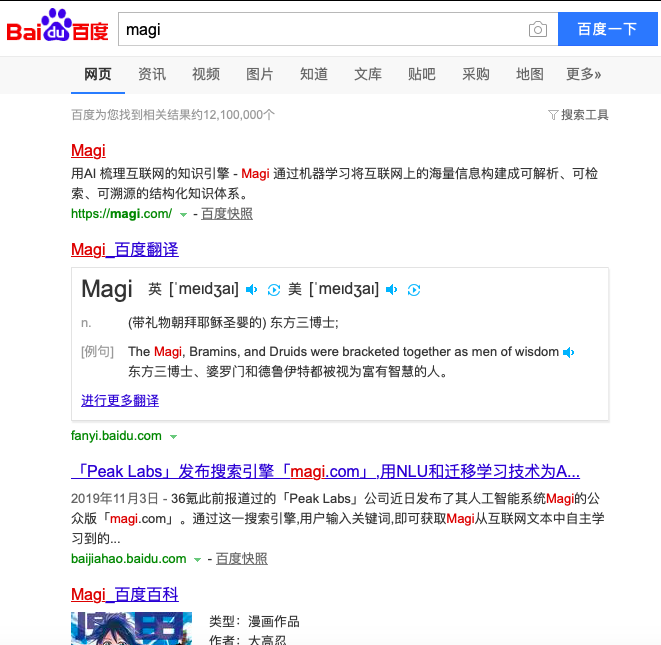This screenshot has width=661, height=645.
Task: Open 搜索工具 filter
Action: click(x=578, y=115)
